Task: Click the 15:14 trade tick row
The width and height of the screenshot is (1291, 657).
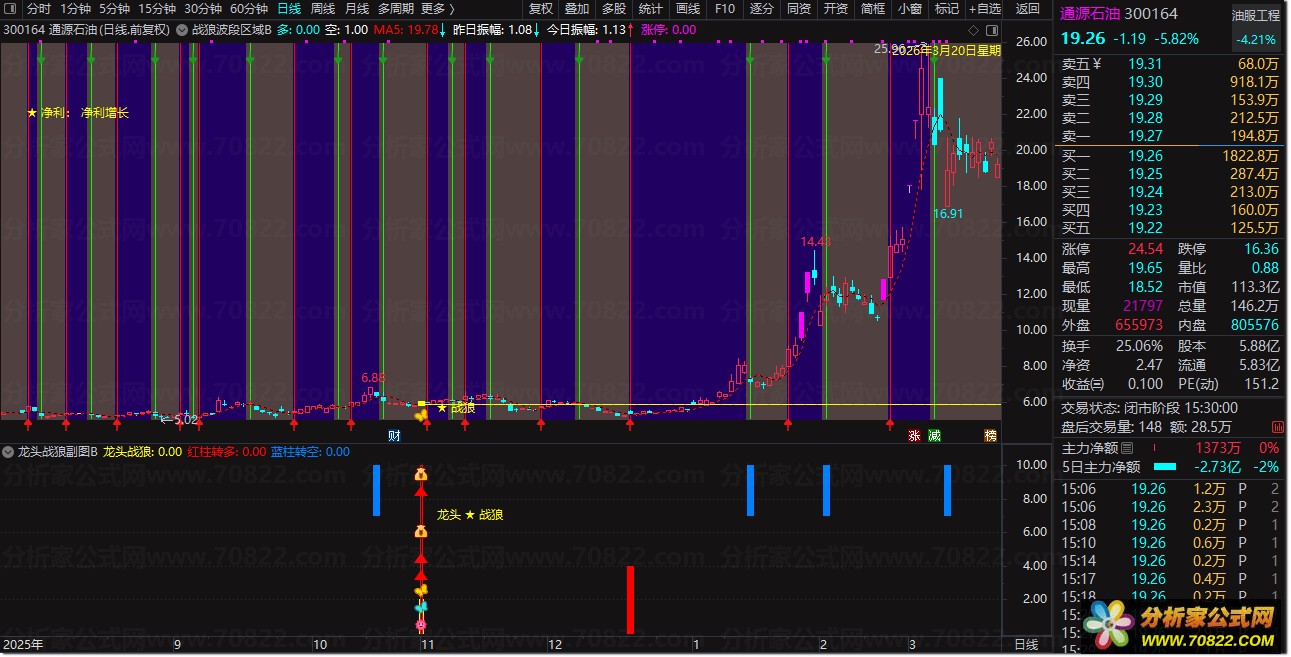Action: 1170,561
